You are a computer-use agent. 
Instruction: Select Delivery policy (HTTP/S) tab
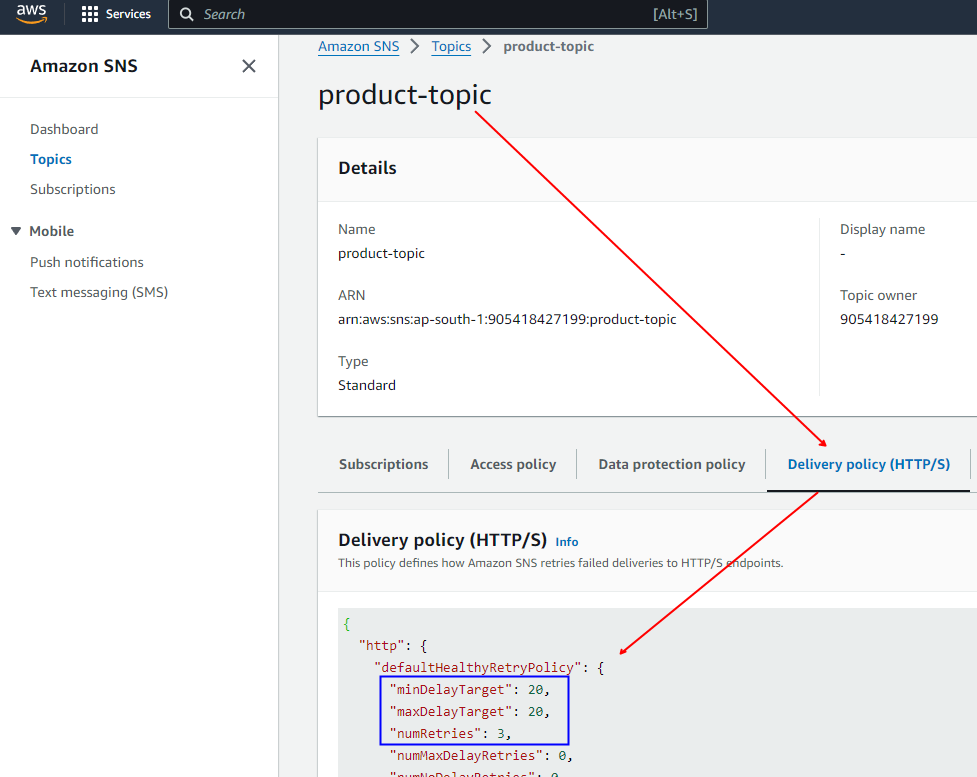(x=868, y=464)
